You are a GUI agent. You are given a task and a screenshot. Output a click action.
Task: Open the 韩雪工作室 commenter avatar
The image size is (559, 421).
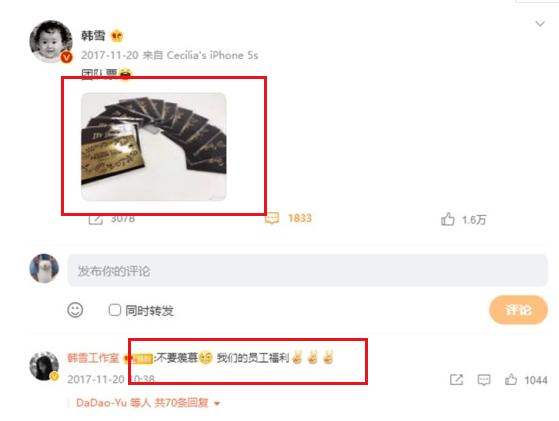pyautogui.click(x=44, y=366)
